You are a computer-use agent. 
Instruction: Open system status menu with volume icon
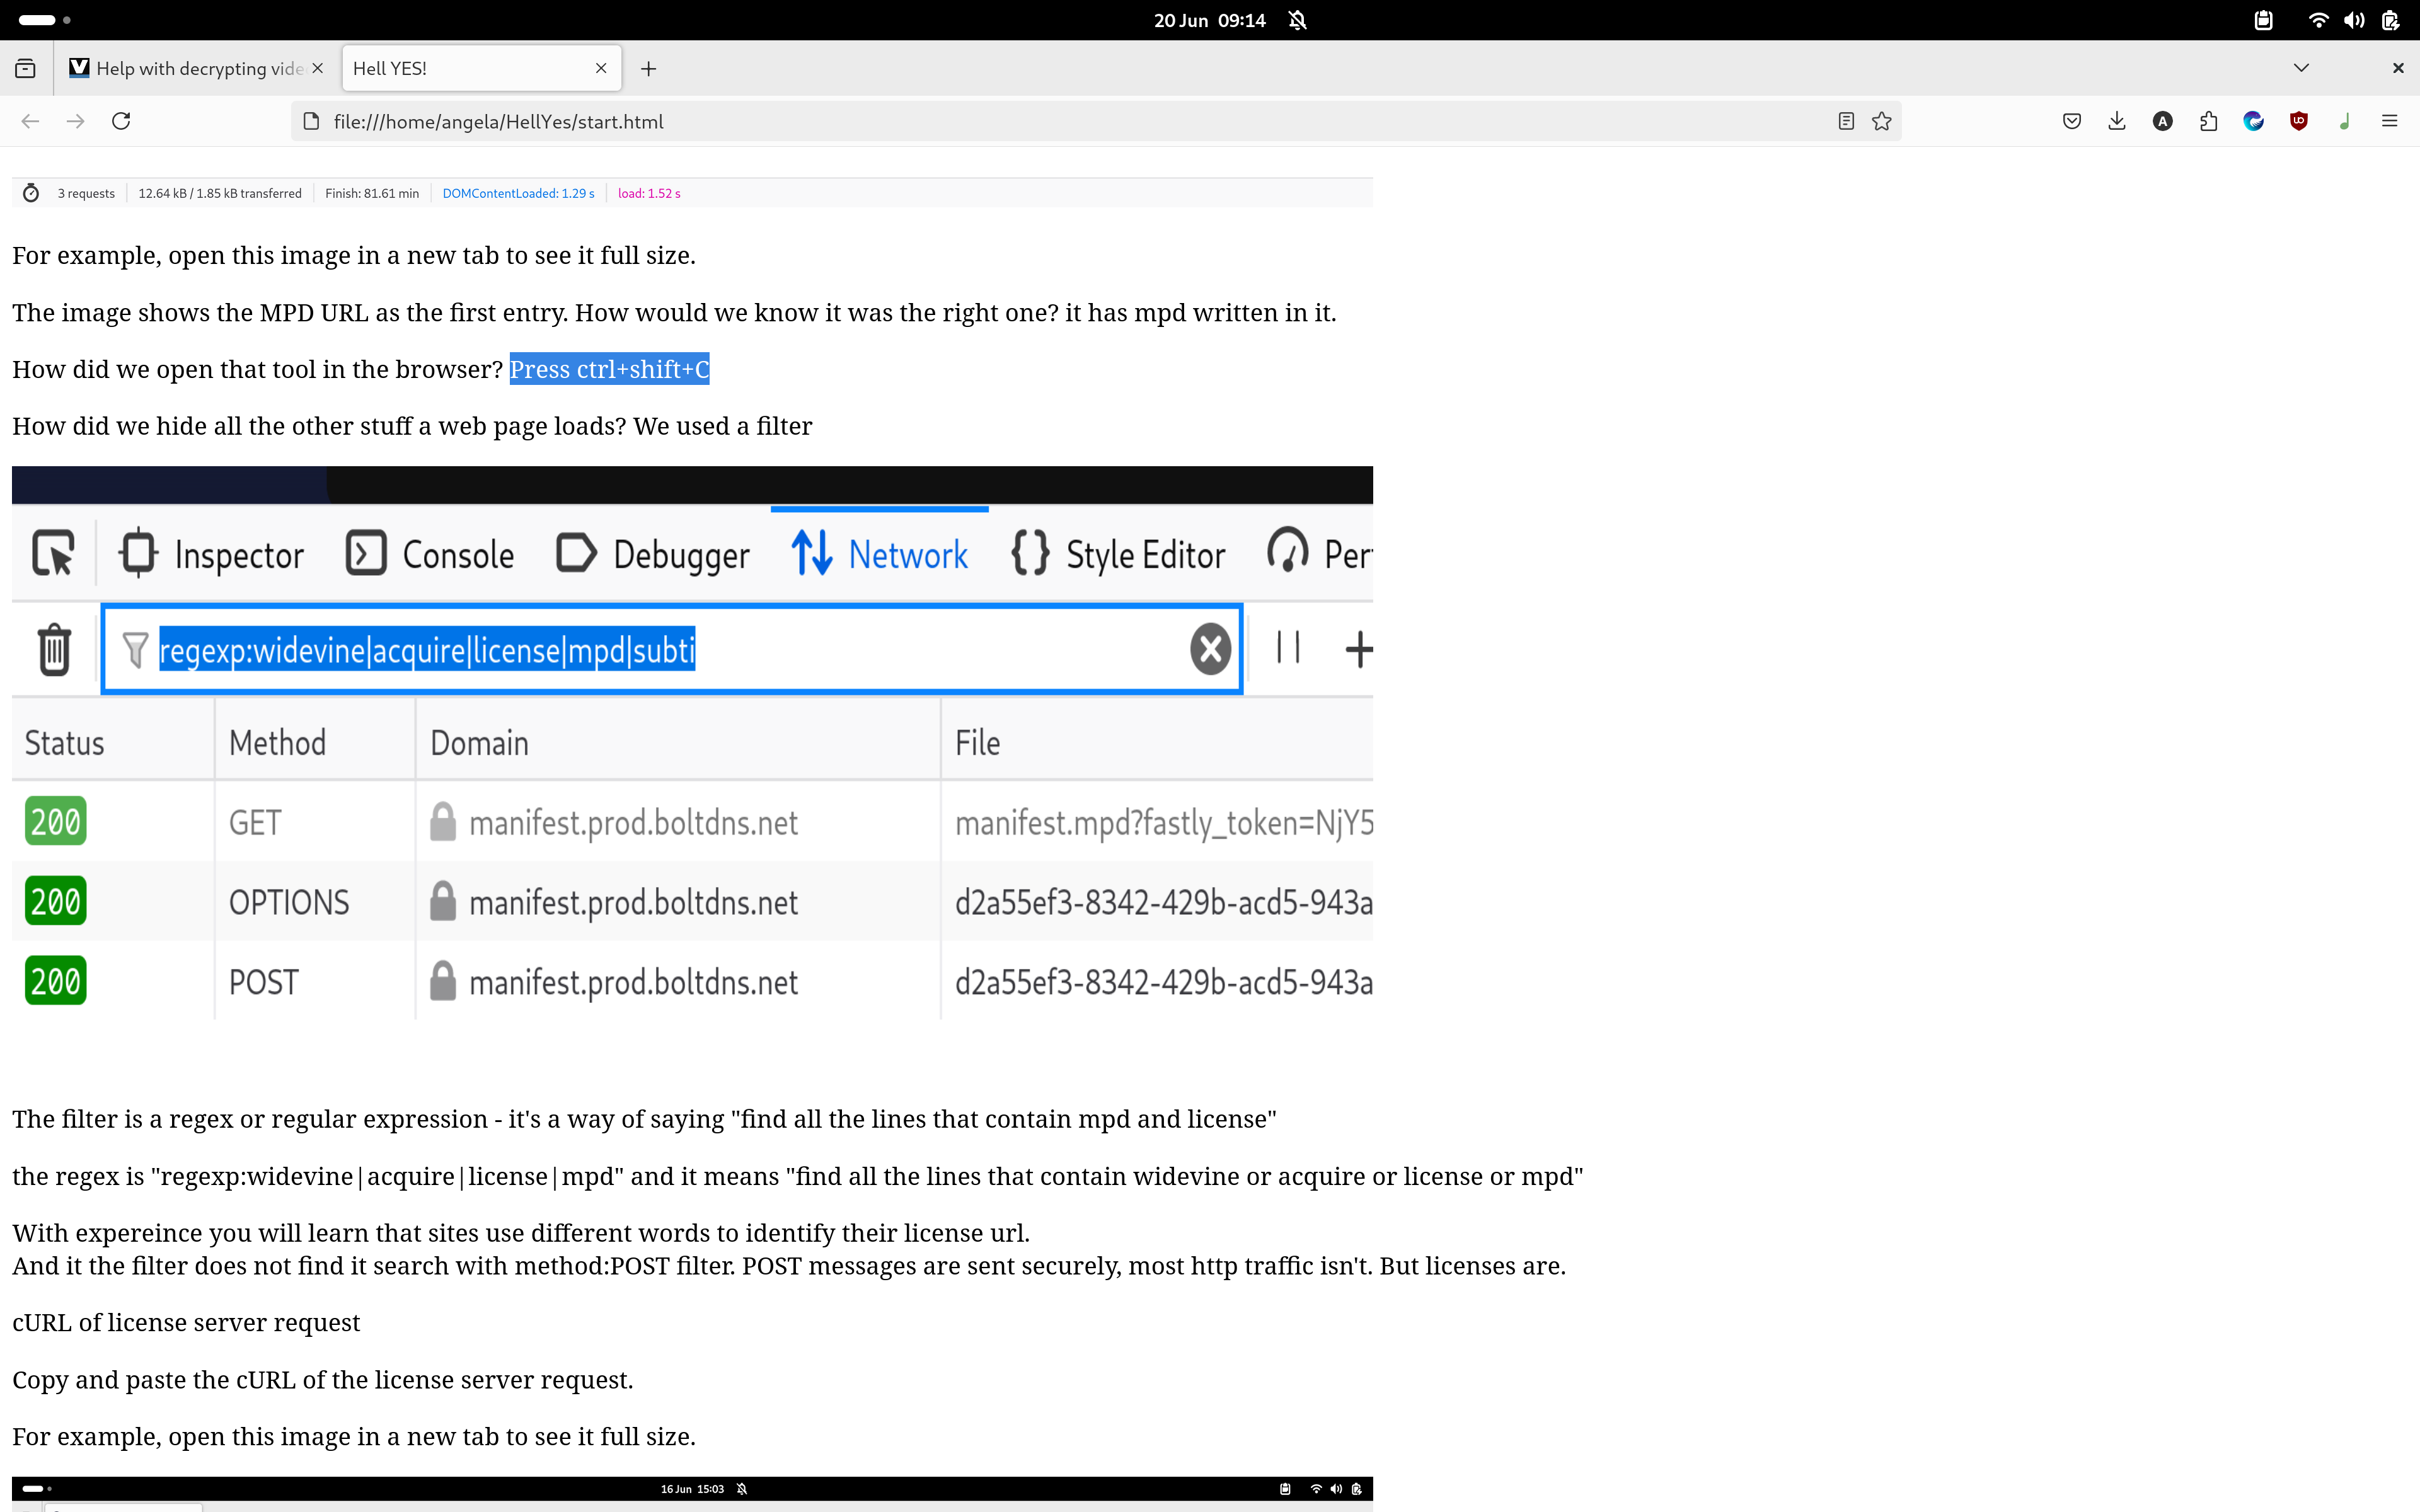tap(2354, 20)
